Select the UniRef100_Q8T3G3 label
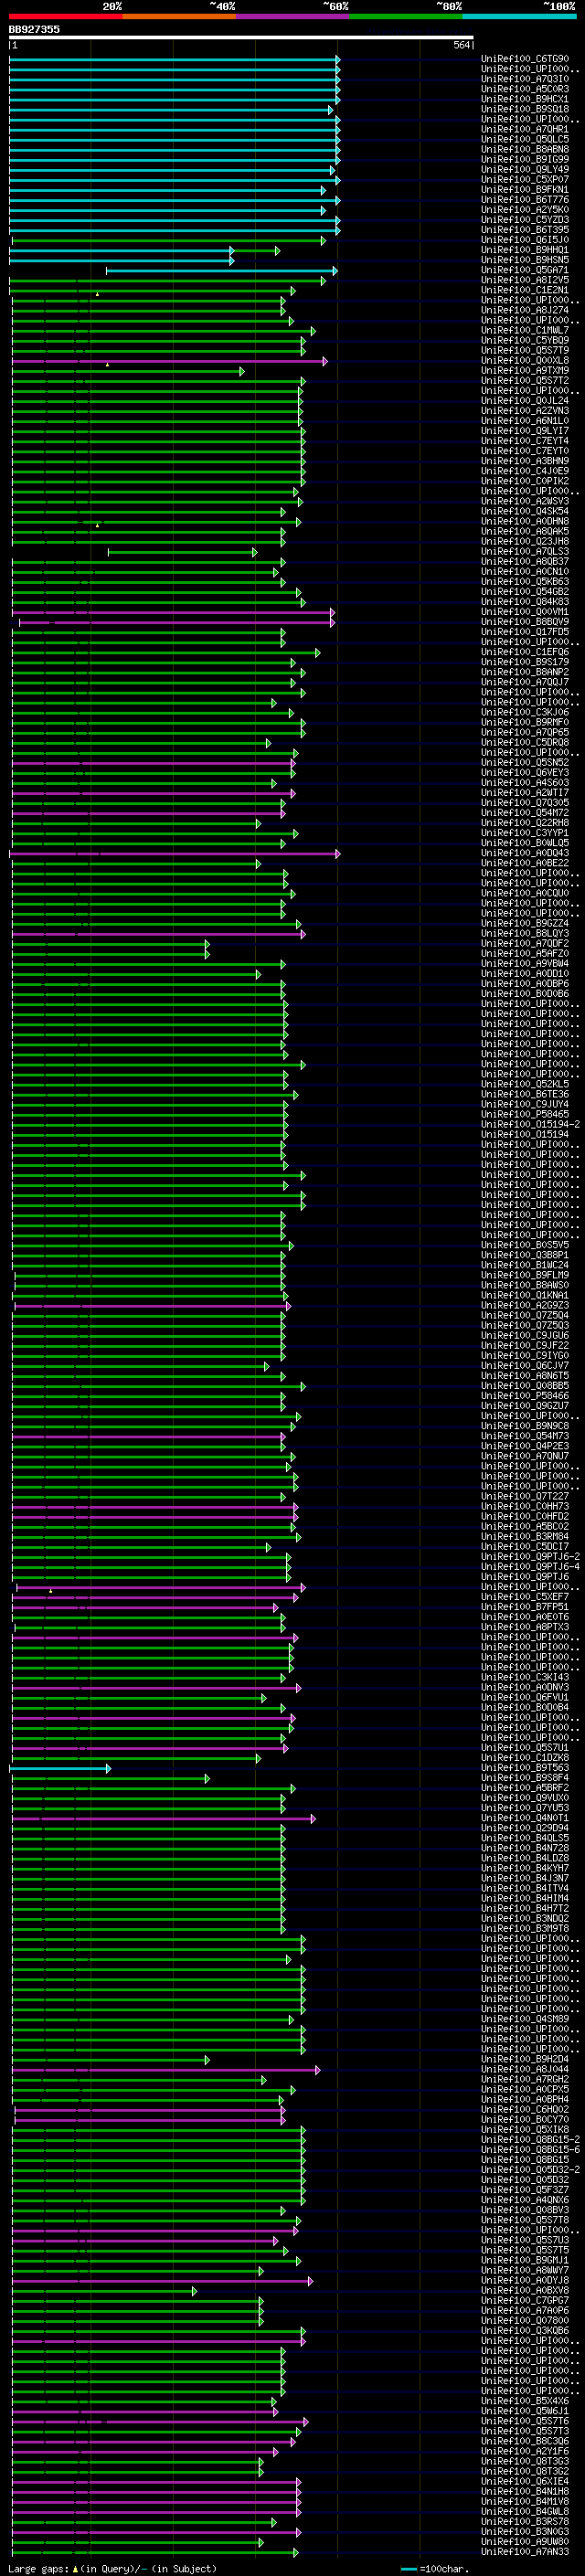Screen dimensions: 585x2576 525,2461
